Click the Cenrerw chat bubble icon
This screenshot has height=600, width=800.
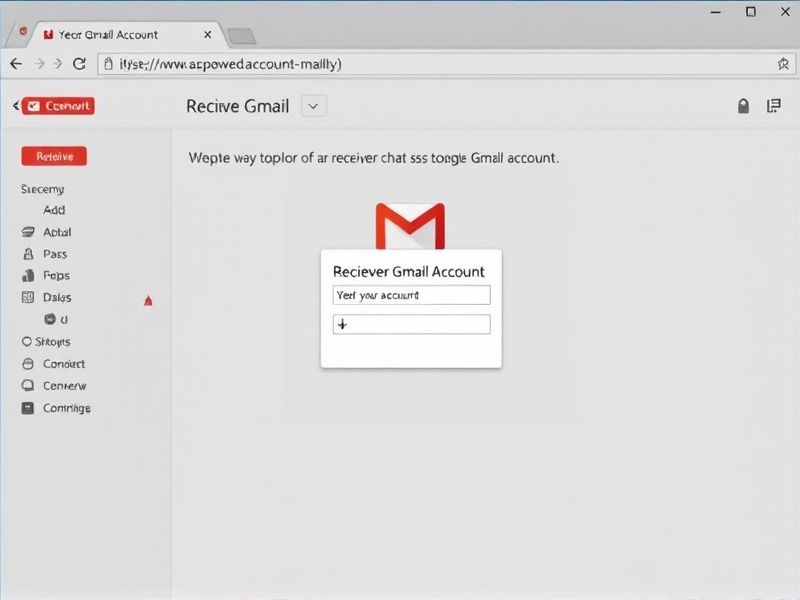click(x=28, y=385)
